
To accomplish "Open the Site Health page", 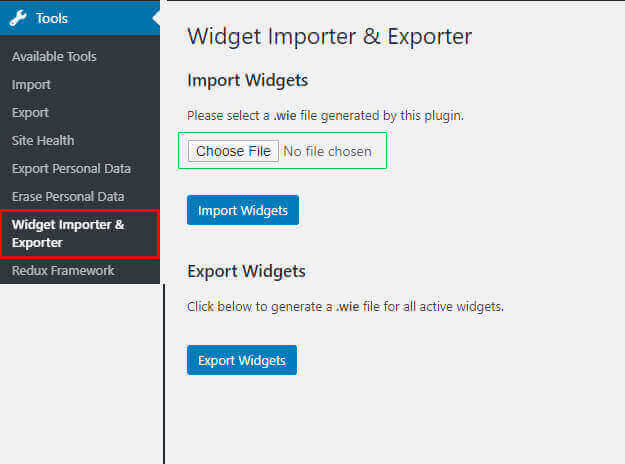I will click(x=43, y=141).
